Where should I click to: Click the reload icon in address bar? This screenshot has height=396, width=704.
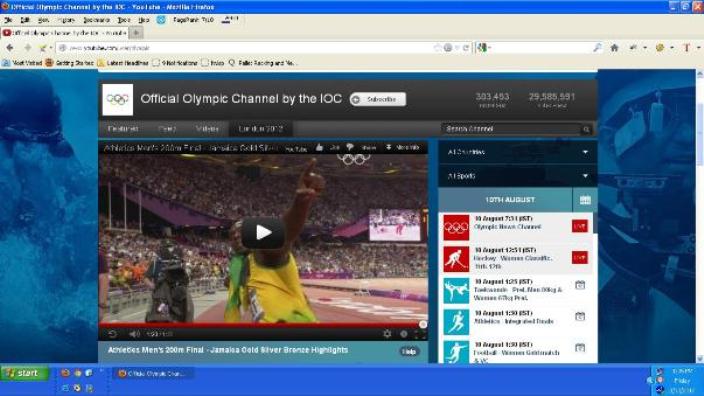pyautogui.click(x=466, y=48)
